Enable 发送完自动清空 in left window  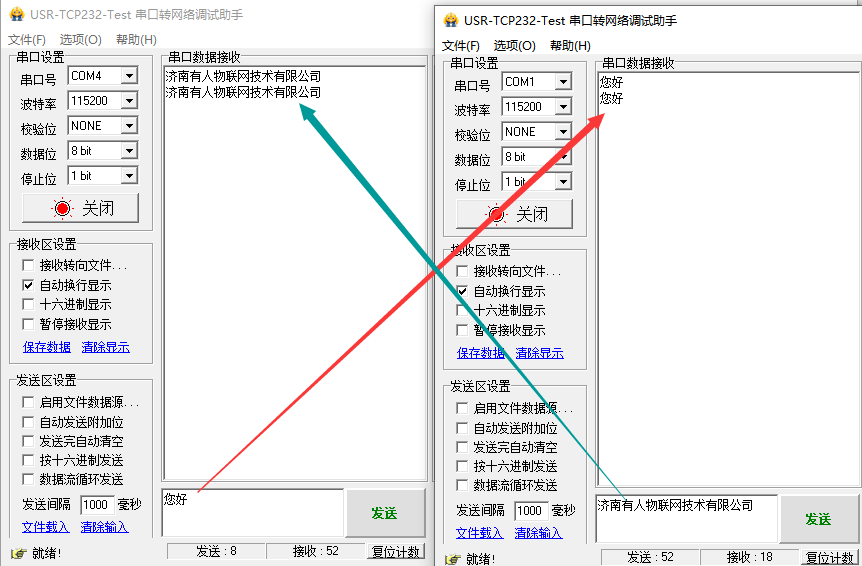28,441
